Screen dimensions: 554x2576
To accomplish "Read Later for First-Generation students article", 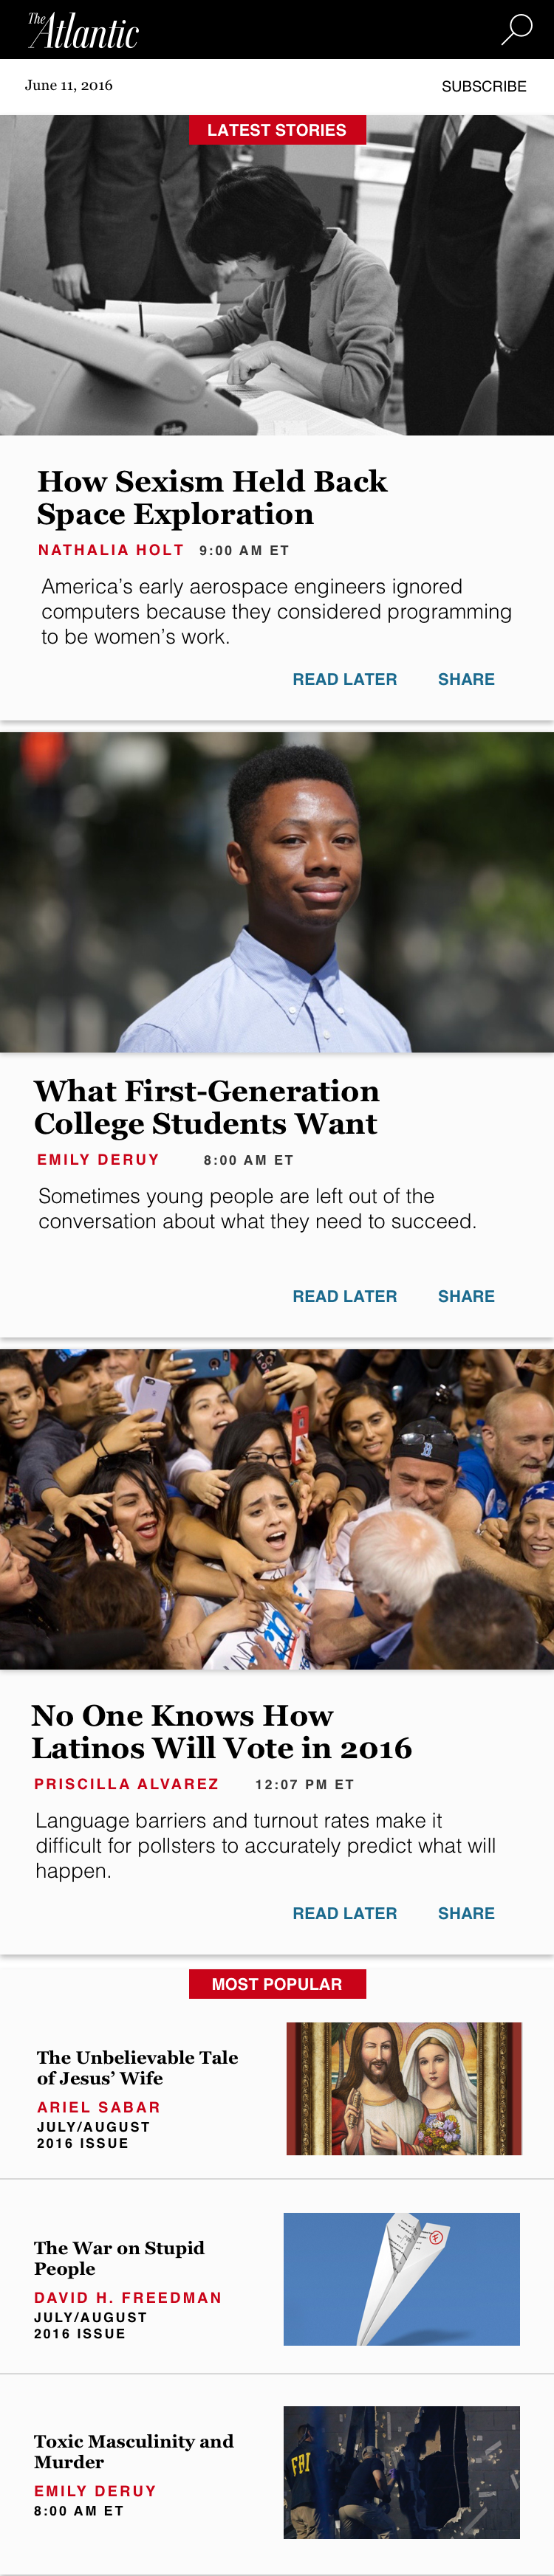I will (x=344, y=1296).
